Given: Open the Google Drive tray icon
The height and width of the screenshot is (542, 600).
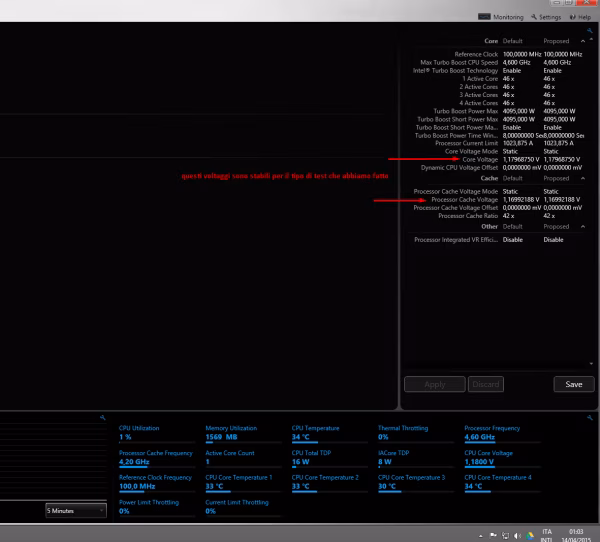Looking at the screenshot, I should click(x=530, y=536).
